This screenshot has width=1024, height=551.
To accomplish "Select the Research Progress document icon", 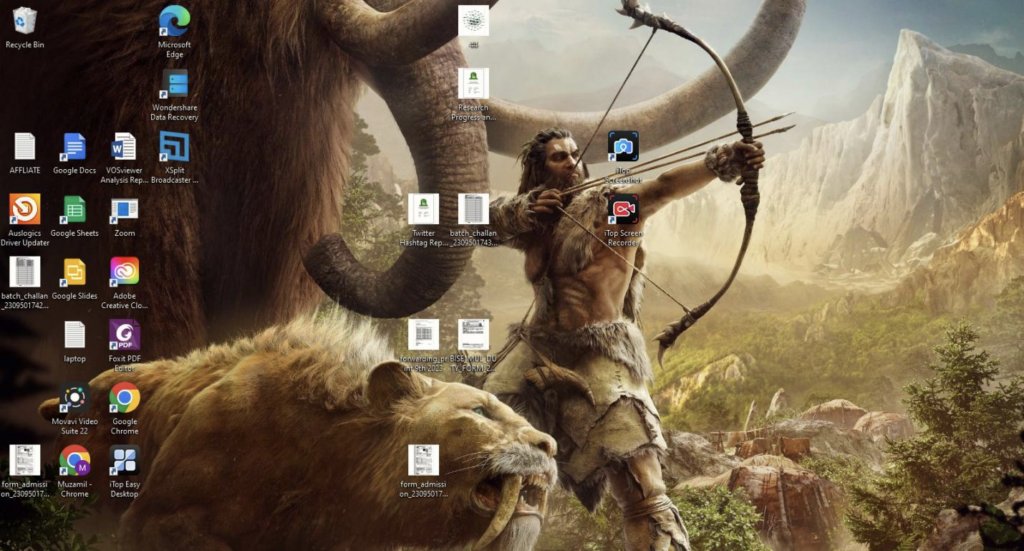I will pos(473,95).
